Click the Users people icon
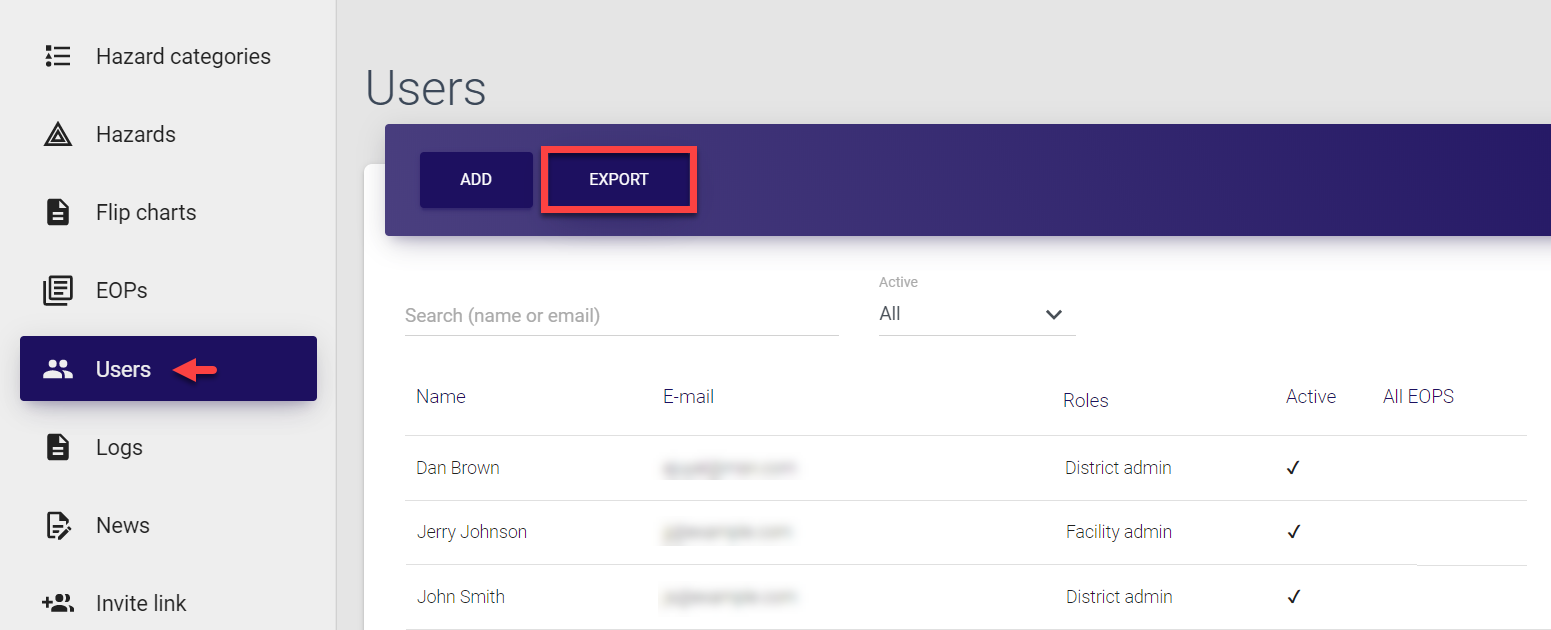Screen dimensions: 1551x630 [x=58, y=369]
